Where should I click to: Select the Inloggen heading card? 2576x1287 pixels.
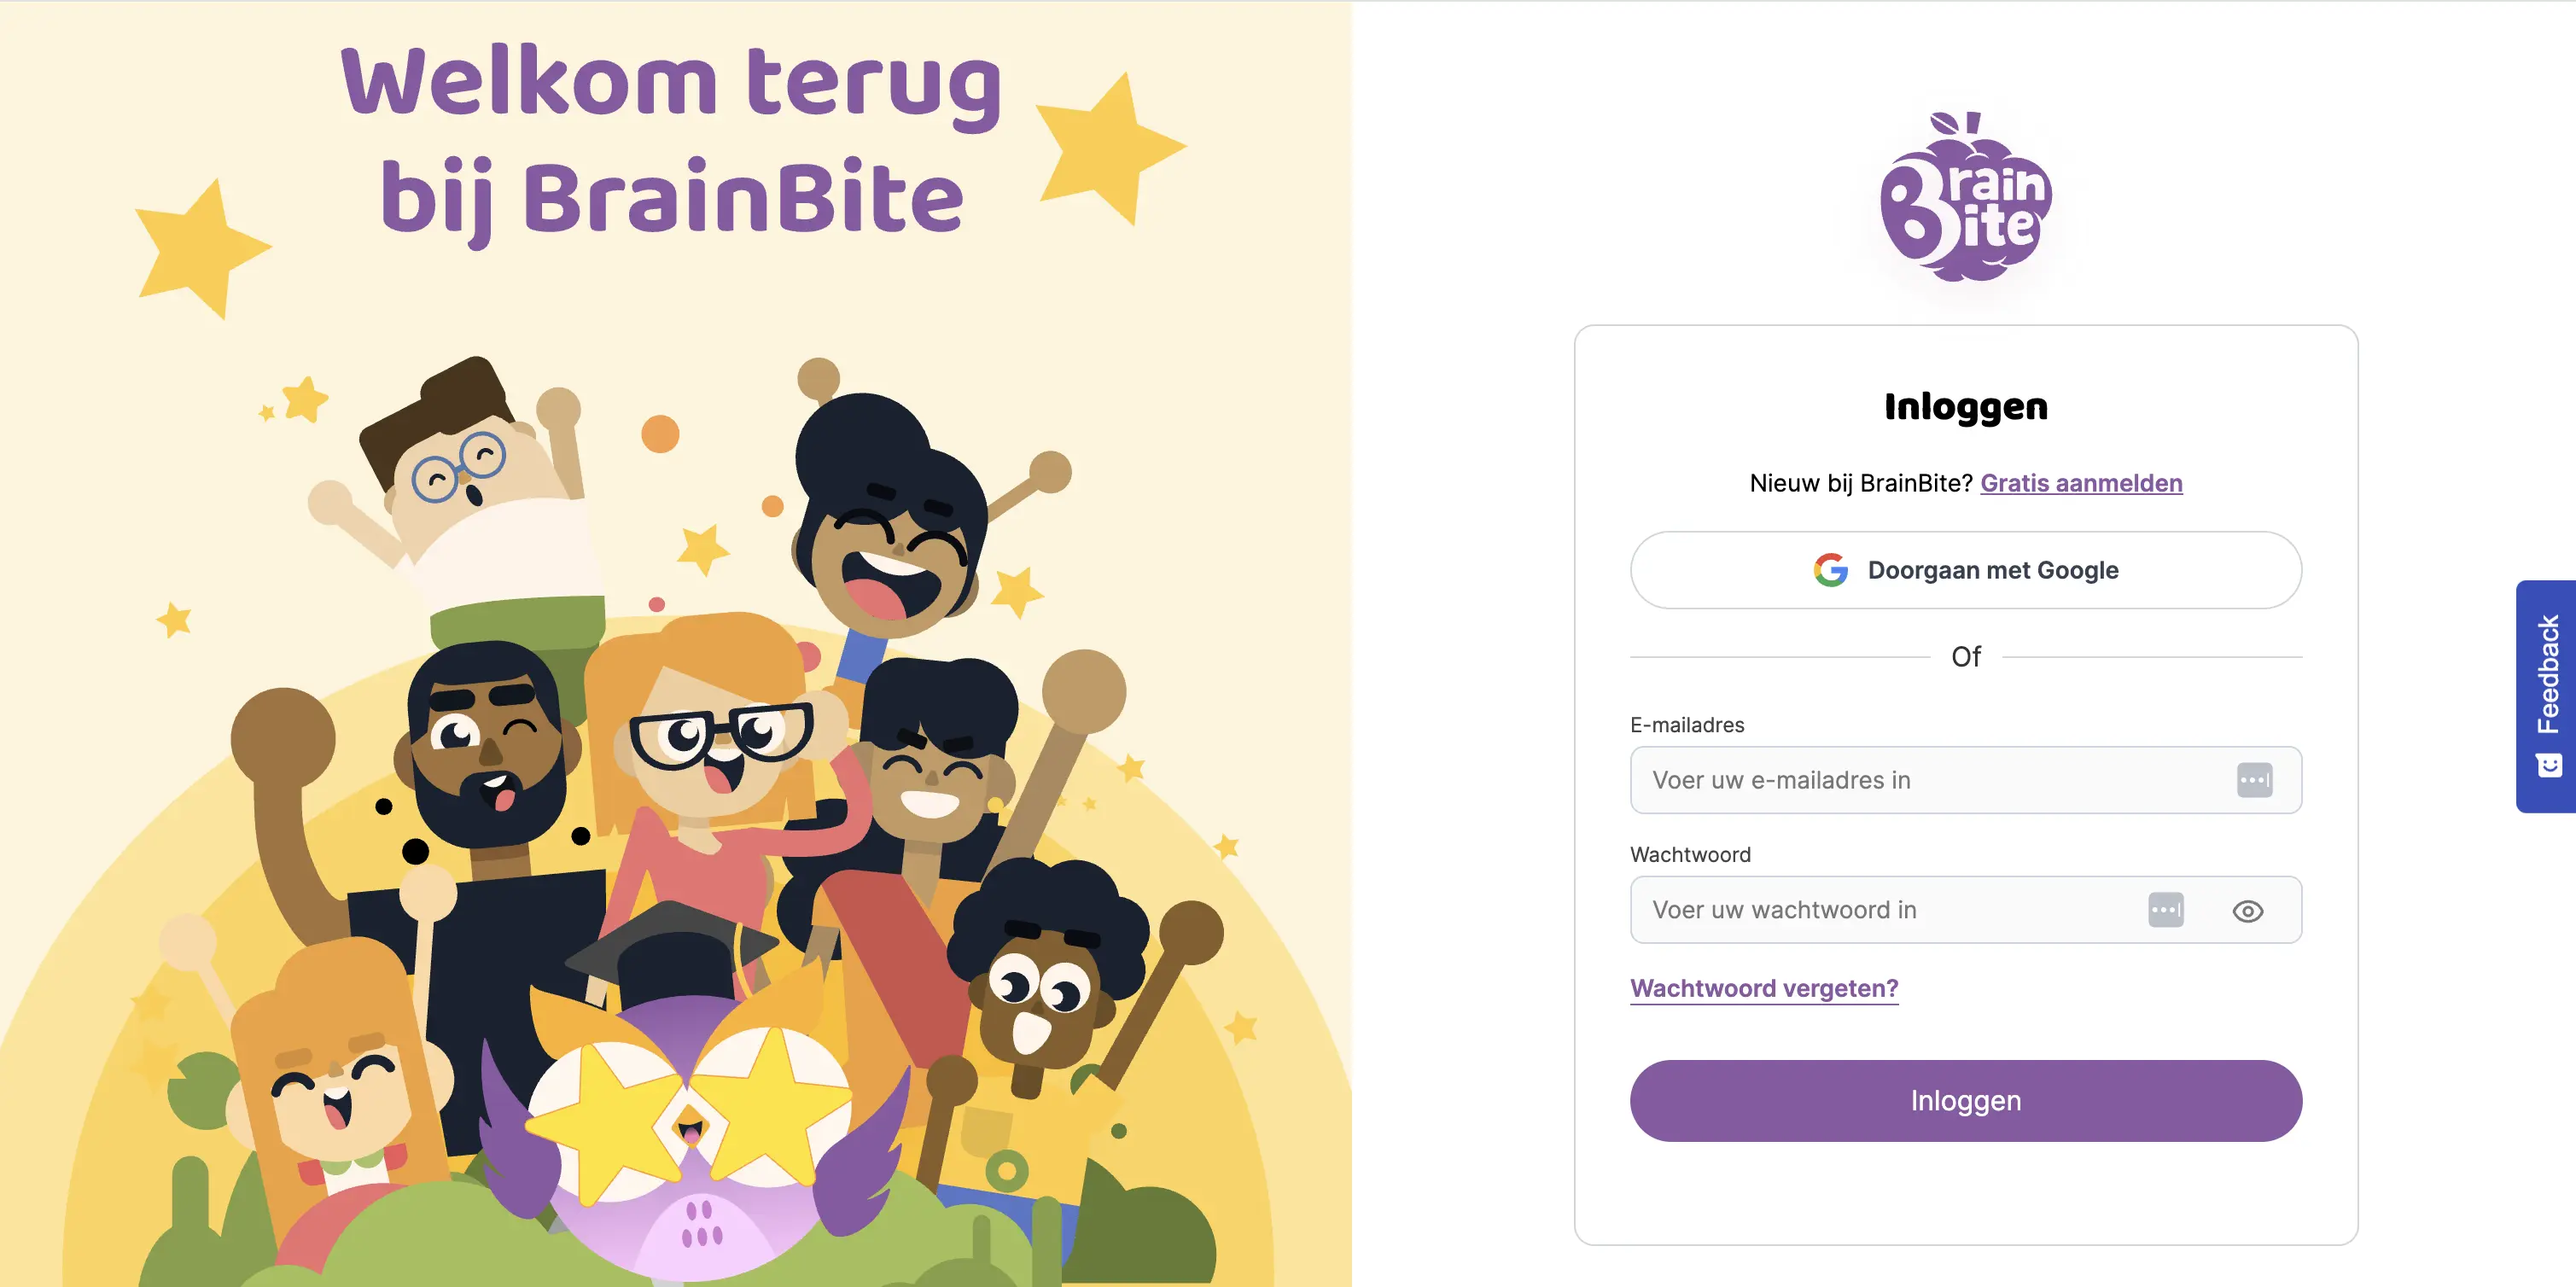1964,406
